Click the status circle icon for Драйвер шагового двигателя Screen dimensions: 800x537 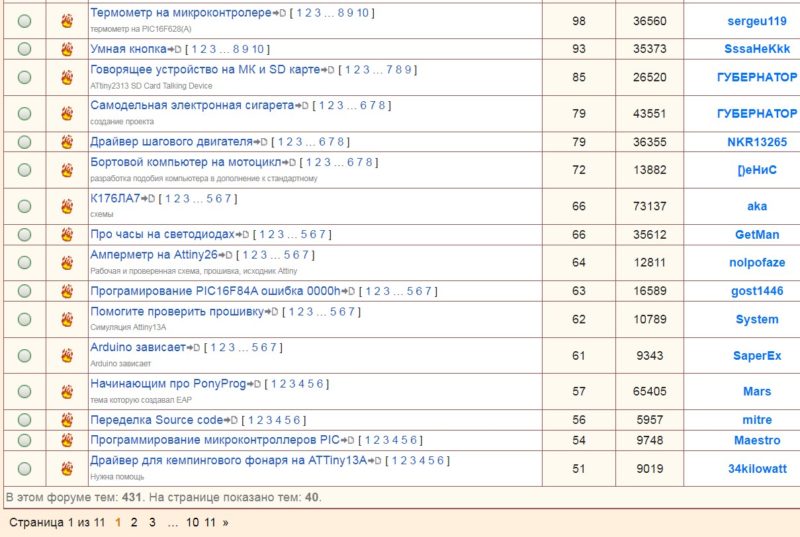pos(24,142)
